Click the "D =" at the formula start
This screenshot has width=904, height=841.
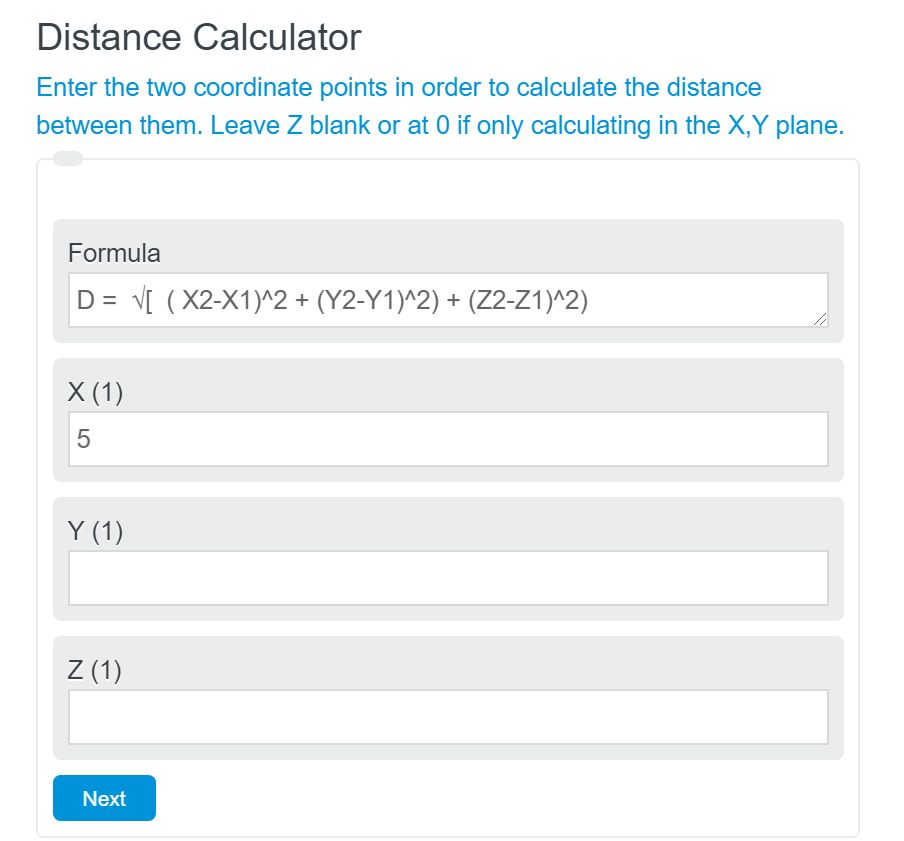tap(97, 301)
